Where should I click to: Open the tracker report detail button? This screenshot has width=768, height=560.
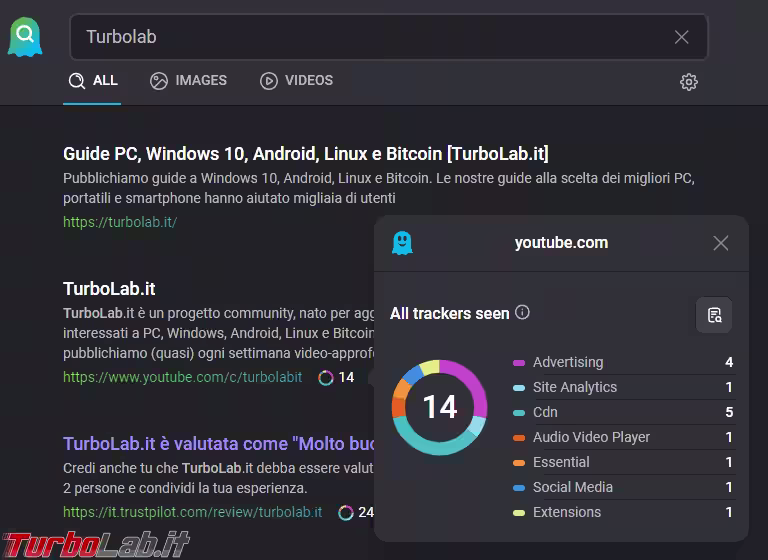click(x=714, y=315)
